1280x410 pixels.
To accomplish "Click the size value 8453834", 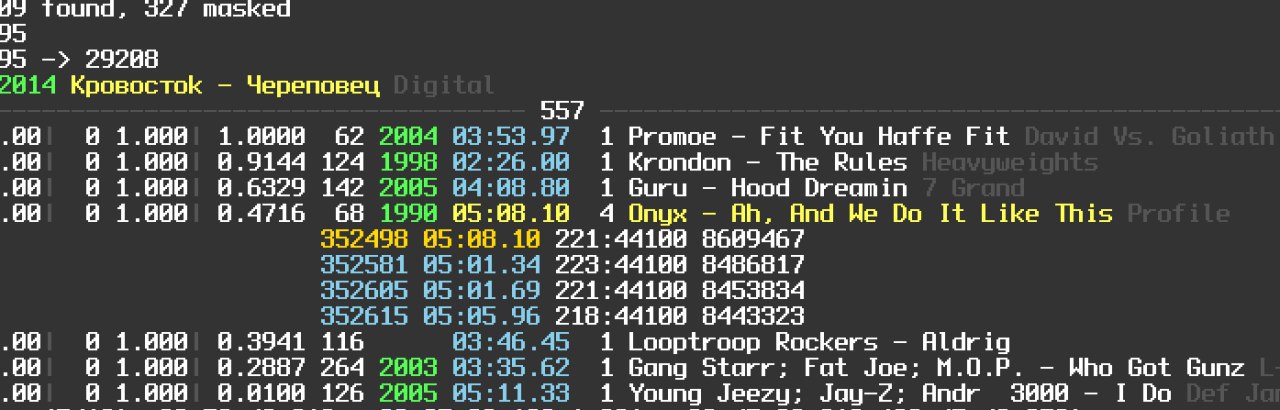I will pyautogui.click(x=753, y=291).
